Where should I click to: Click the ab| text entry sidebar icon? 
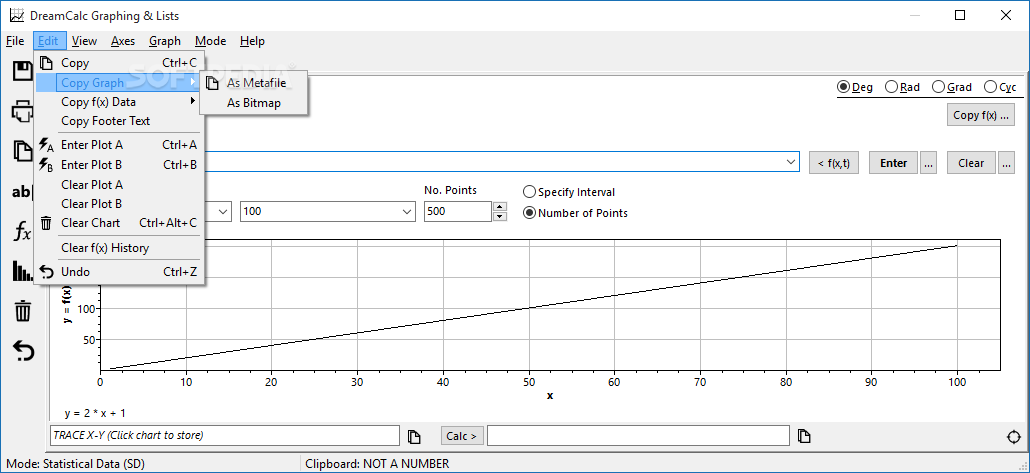click(x=23, y=192)
